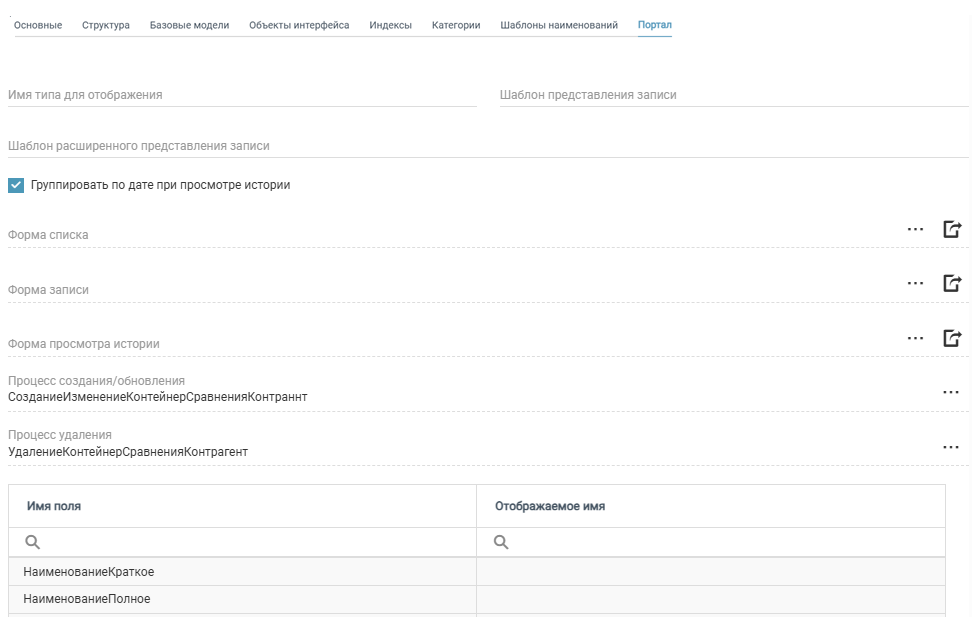The width and height of the screenshot is (972, 617).
Task: Toggle Группировать по дате при просмотре истории
Action: point(16,185)
